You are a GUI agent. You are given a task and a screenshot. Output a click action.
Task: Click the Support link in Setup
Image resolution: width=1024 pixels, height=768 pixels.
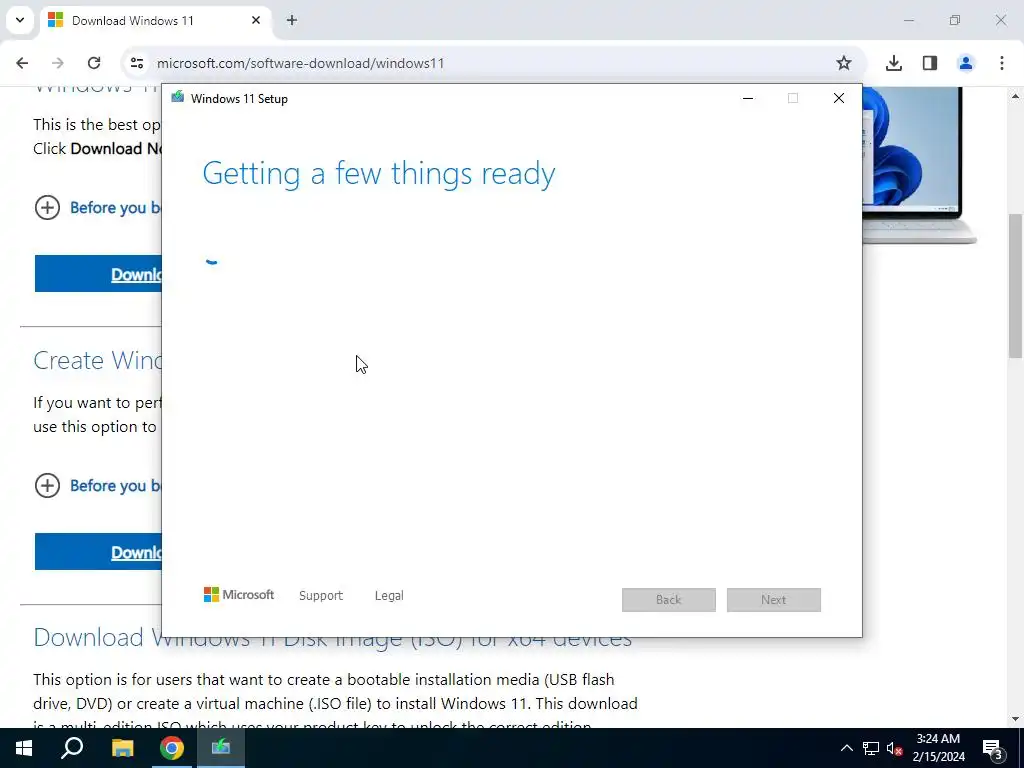click(321, 595)
